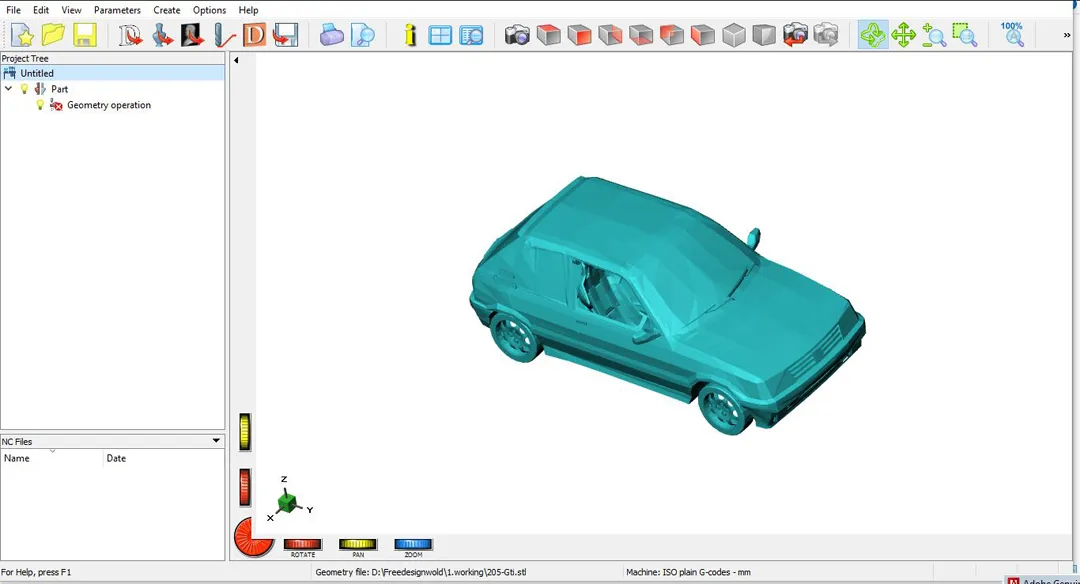Write NC program via floppy-arrow icon

click(285, 34)
